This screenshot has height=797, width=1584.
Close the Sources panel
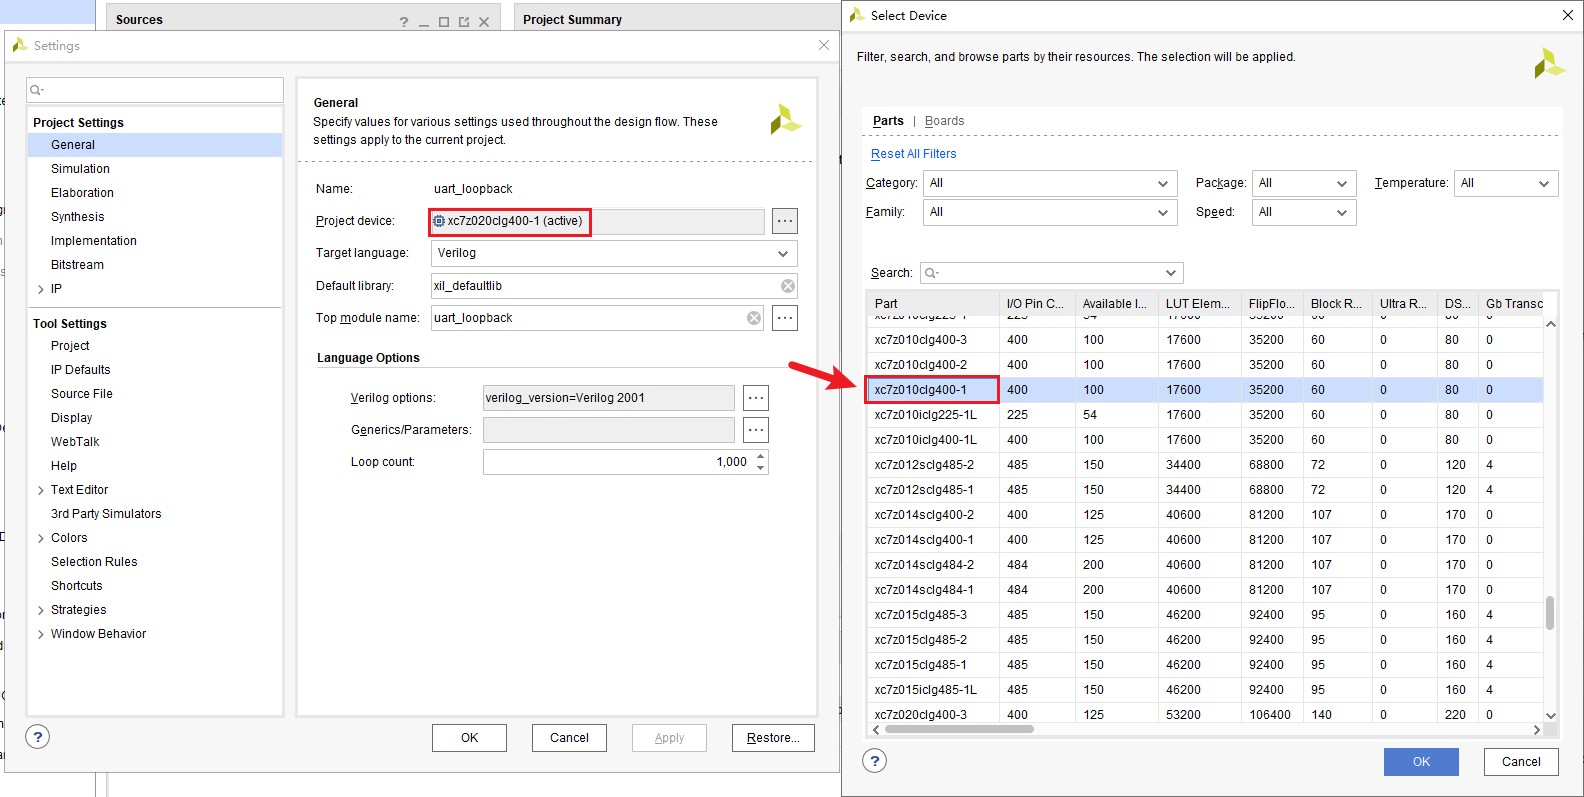click(x=484, y=22)
